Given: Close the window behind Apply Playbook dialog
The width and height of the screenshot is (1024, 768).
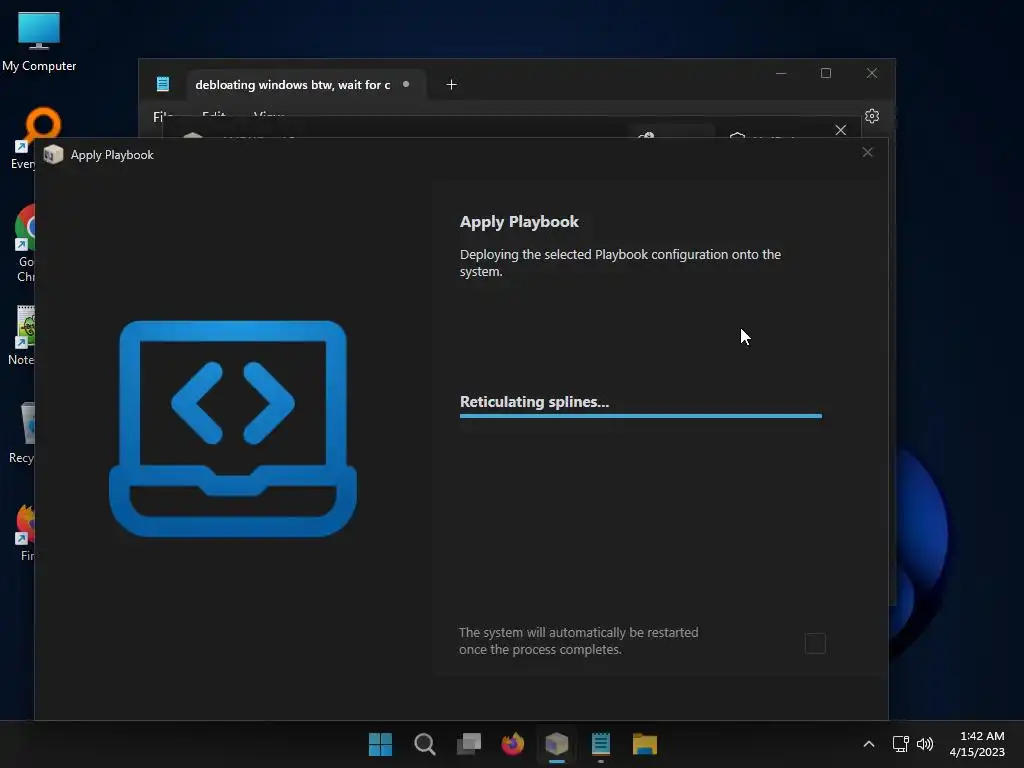Looking at the screenshot, I should 840,130.
